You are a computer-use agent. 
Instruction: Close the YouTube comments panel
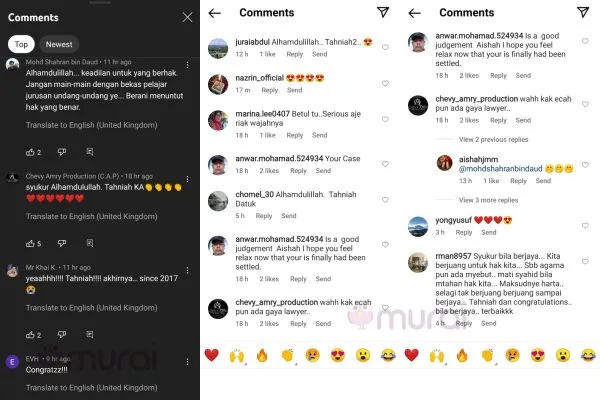tap(187, 17)
